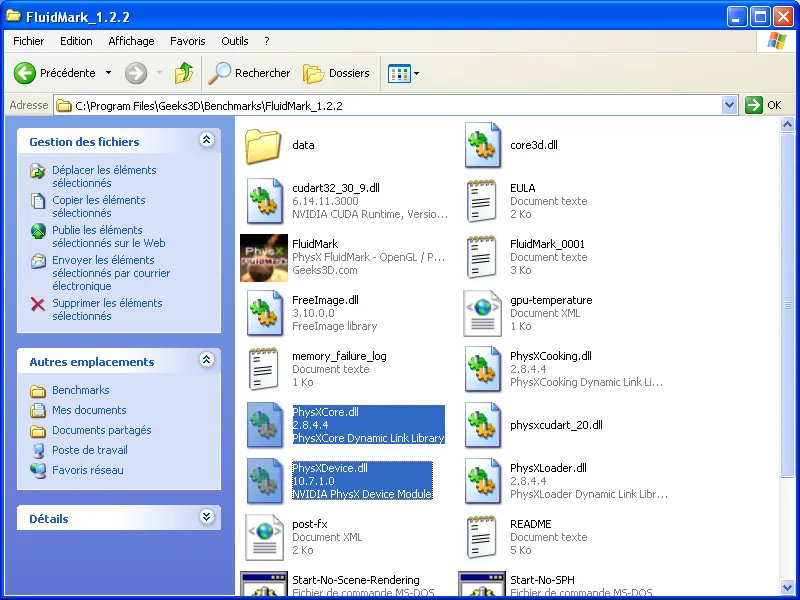Click the Précédente back arrow icon
Image resolution: width=800 pixels, height=600 pixels.
[x=25, y=73]
